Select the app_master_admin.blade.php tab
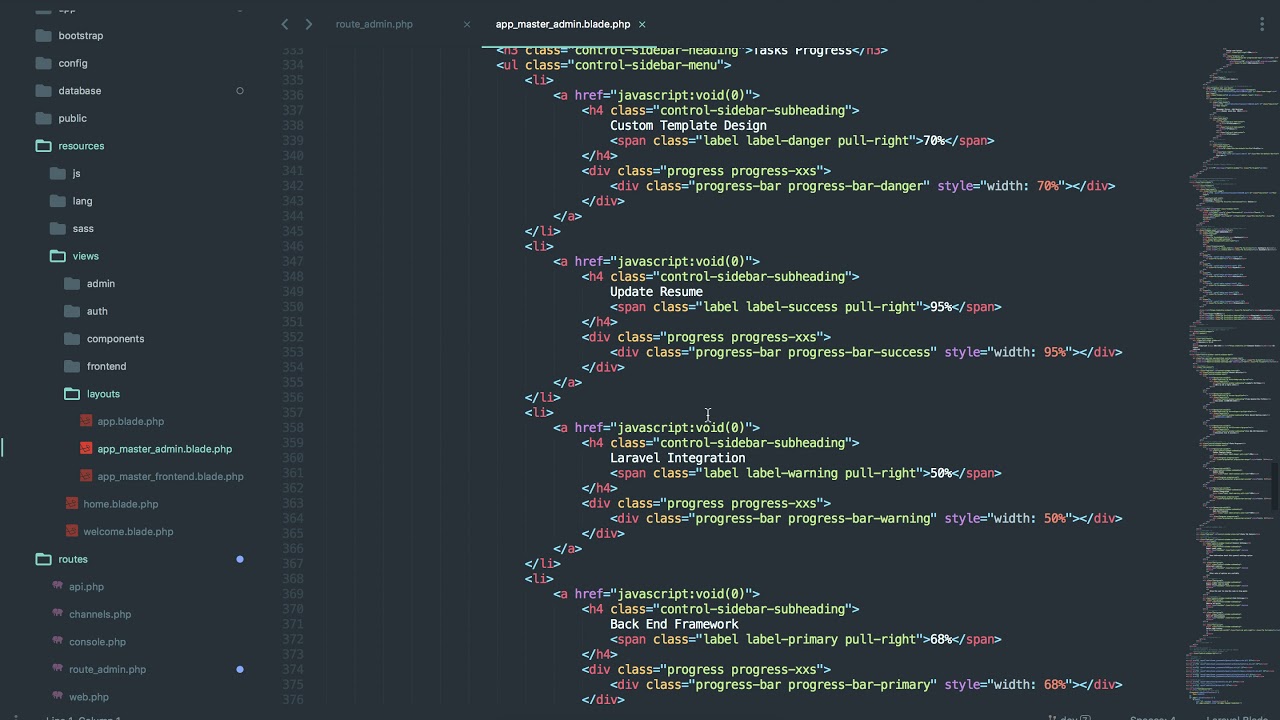 coord(563,24)
